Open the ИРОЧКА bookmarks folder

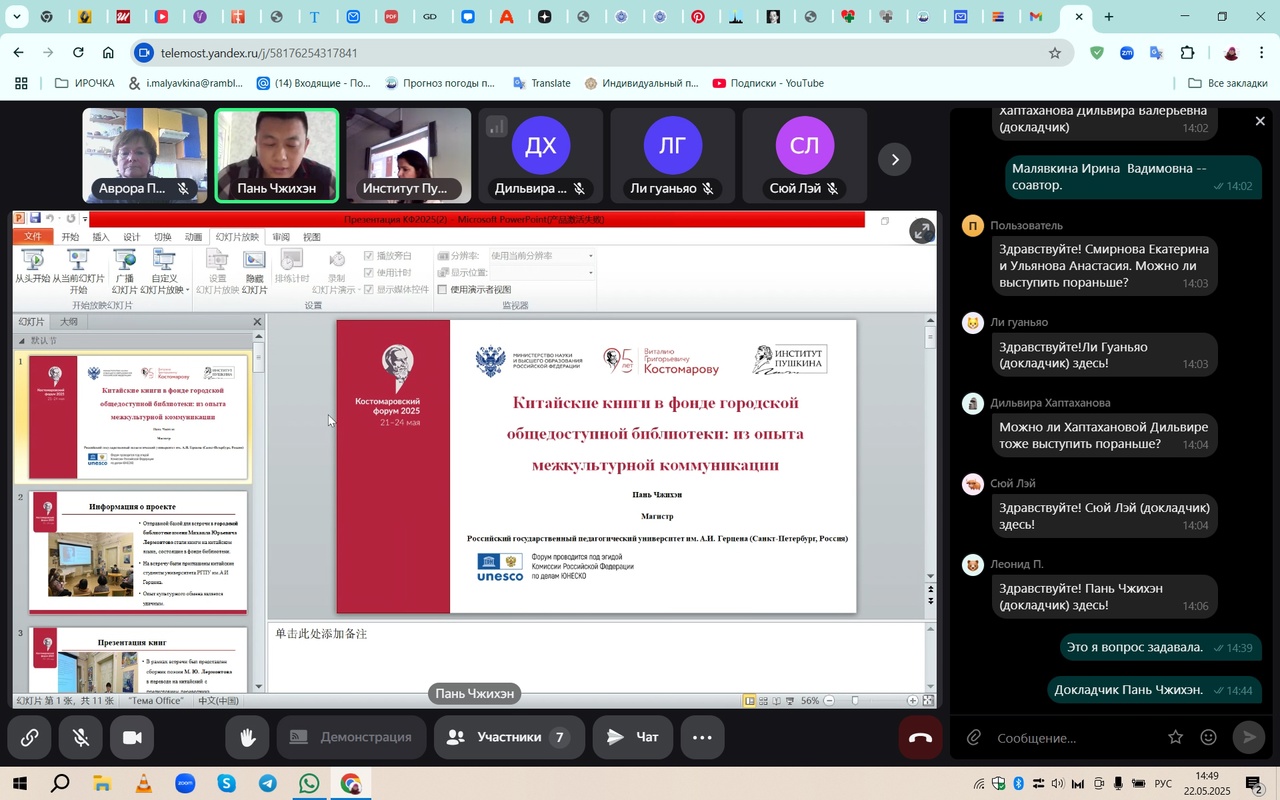click(85, 83)
